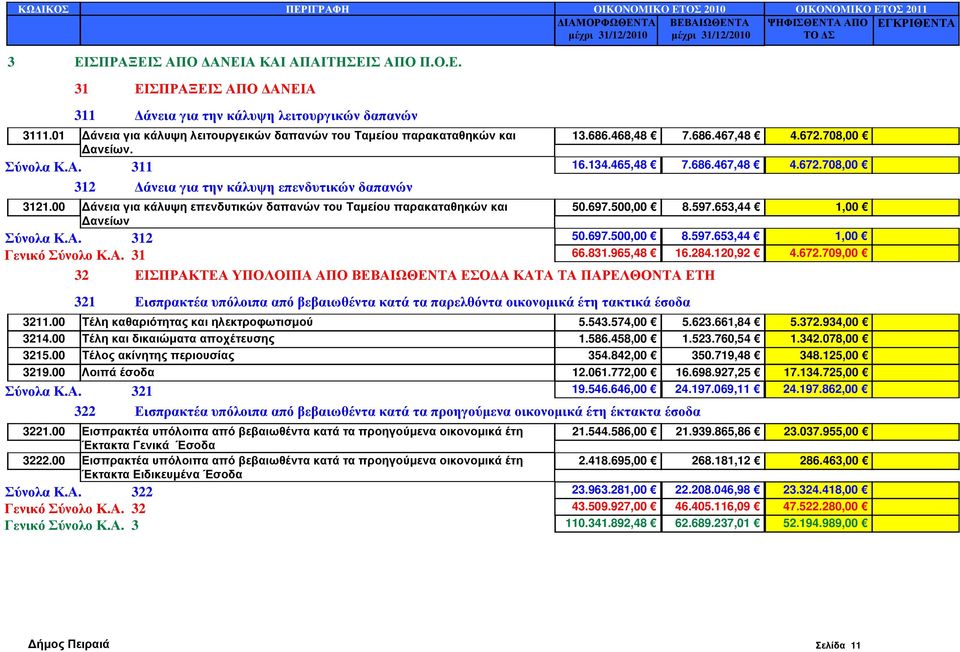The height and width of the screenshot is (652, 960).
Task: Click value 16.698.927,25 € in row 3219.00
Action: click(x=713, y=372)
